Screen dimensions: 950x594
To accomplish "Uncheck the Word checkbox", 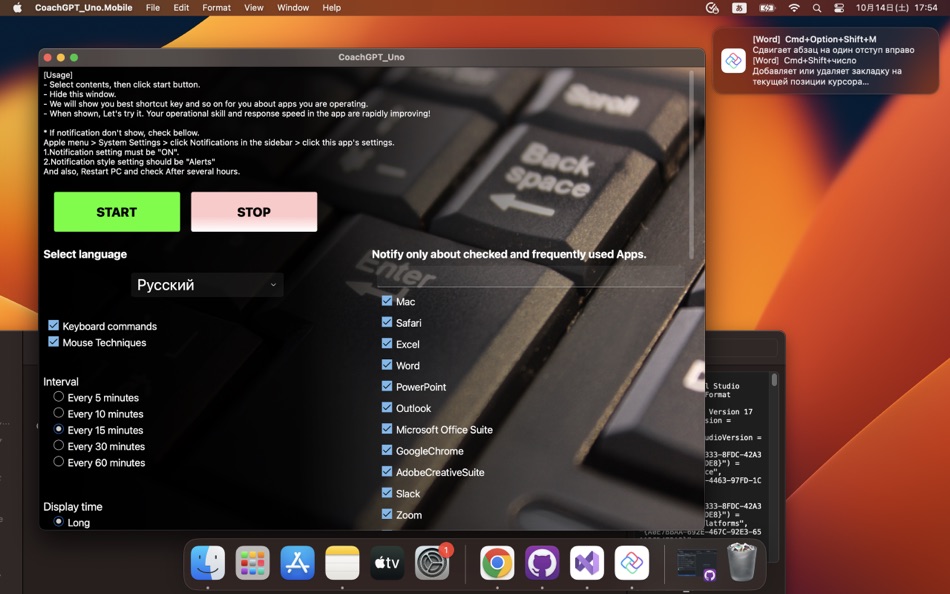I will click(387, 365).
